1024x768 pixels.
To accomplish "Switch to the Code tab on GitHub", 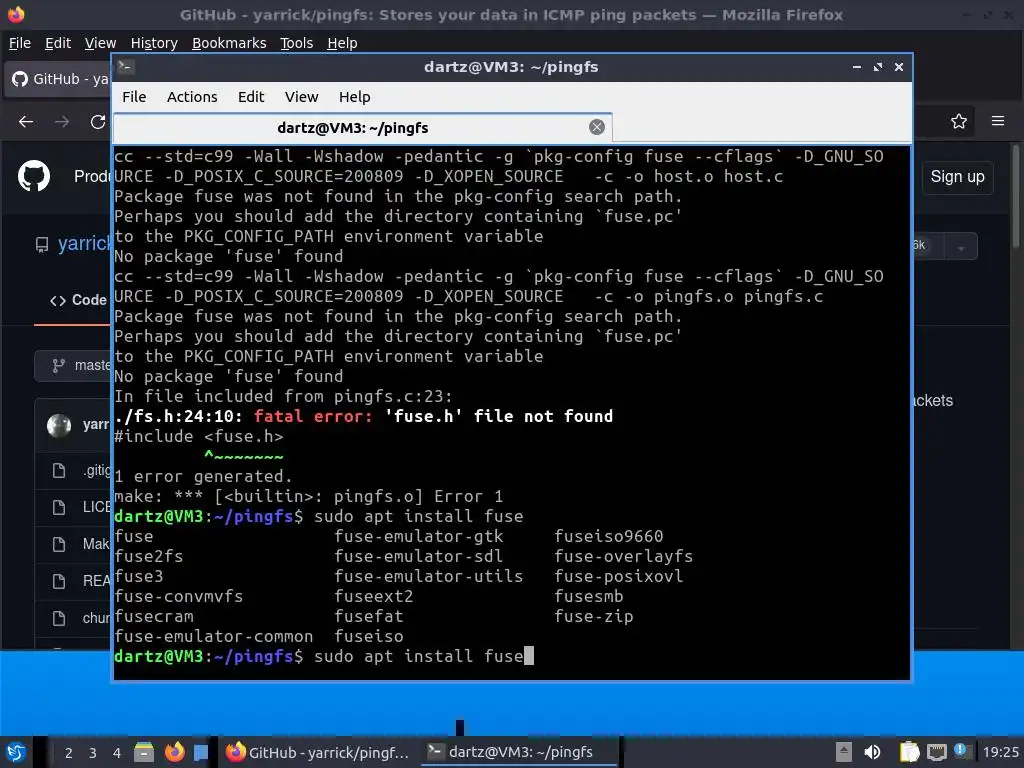I will click(x=78, y=300).
